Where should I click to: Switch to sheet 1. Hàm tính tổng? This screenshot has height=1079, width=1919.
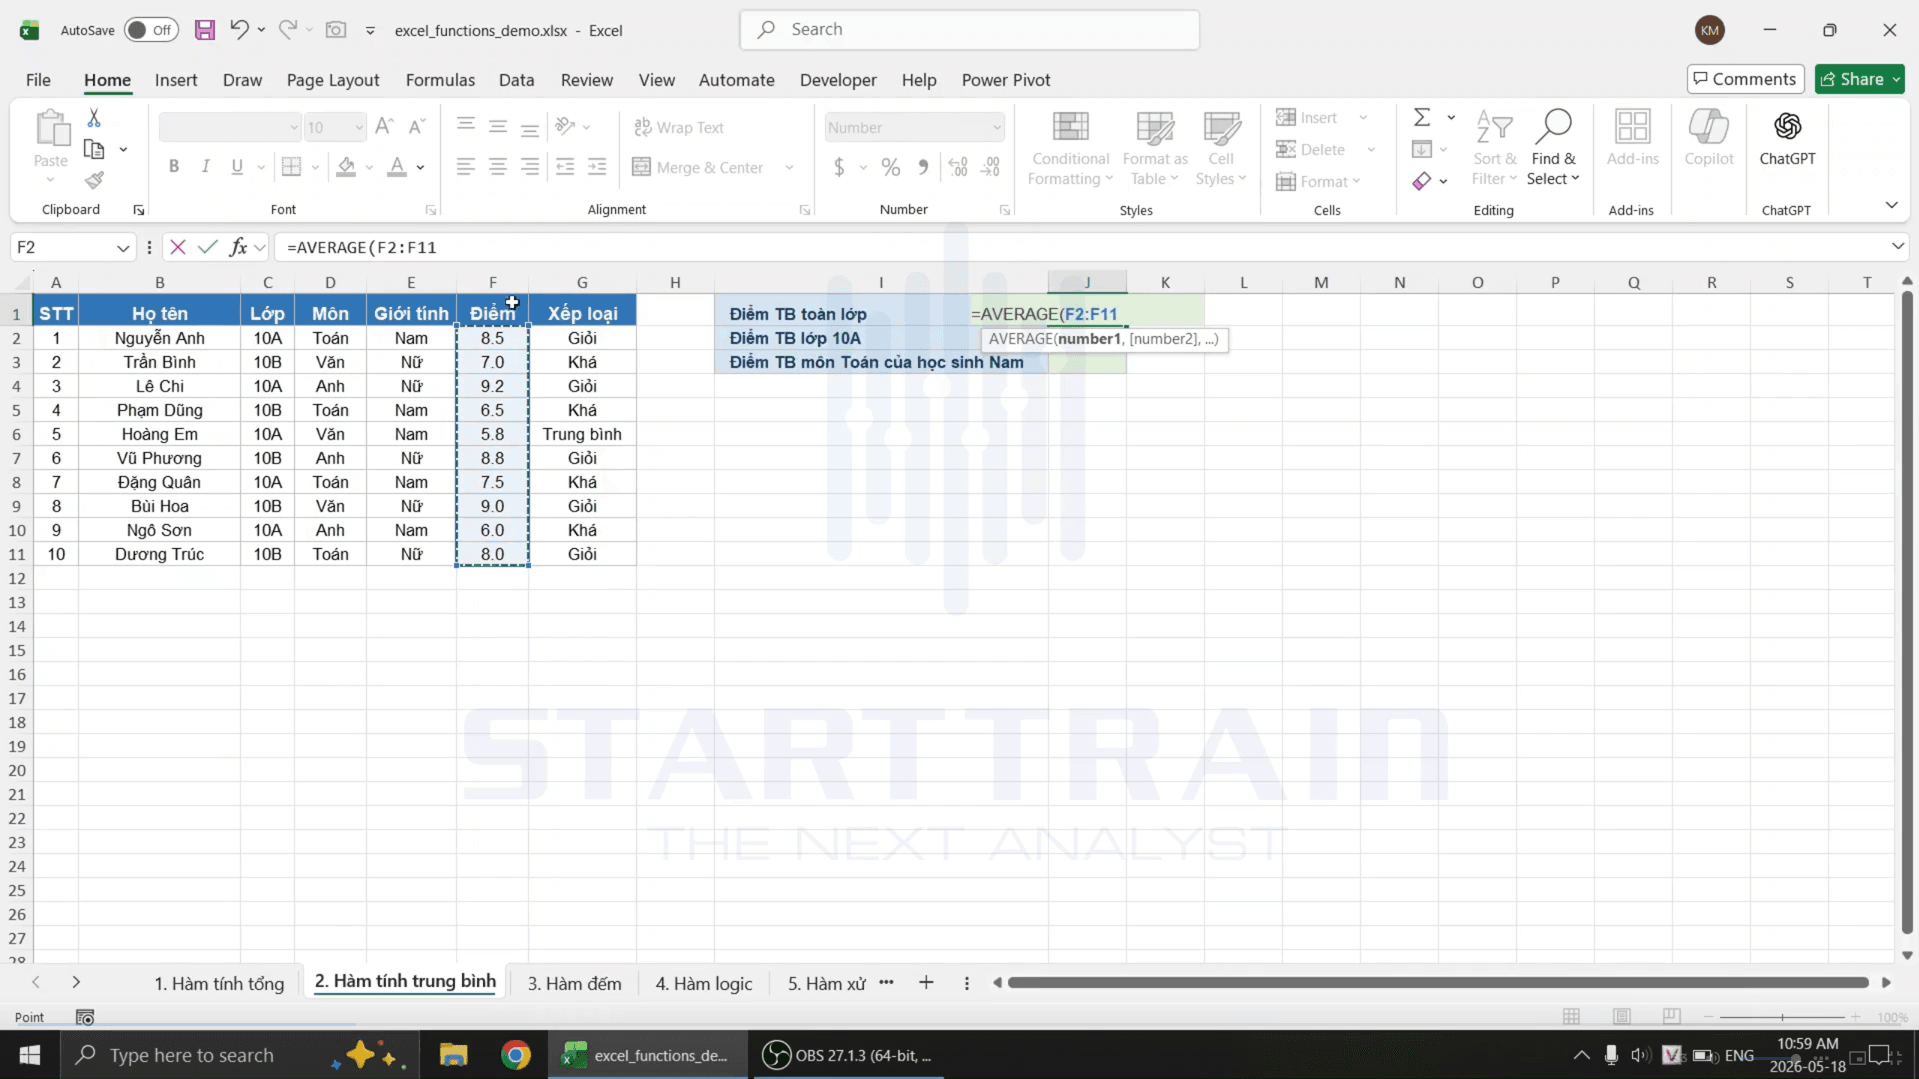(x=219, y=983)
